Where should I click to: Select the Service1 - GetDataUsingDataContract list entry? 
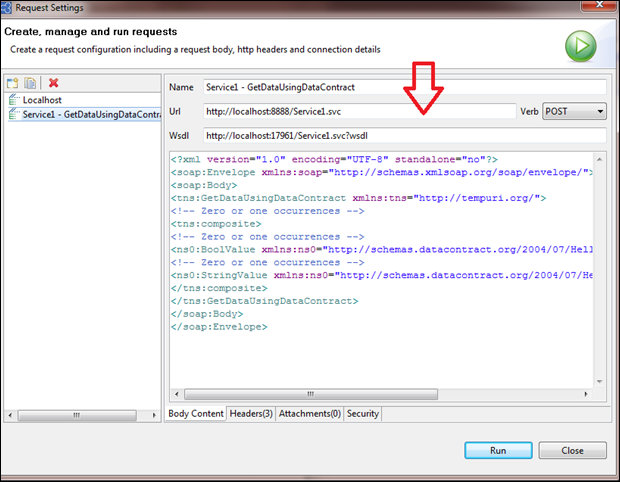[85, 114]
